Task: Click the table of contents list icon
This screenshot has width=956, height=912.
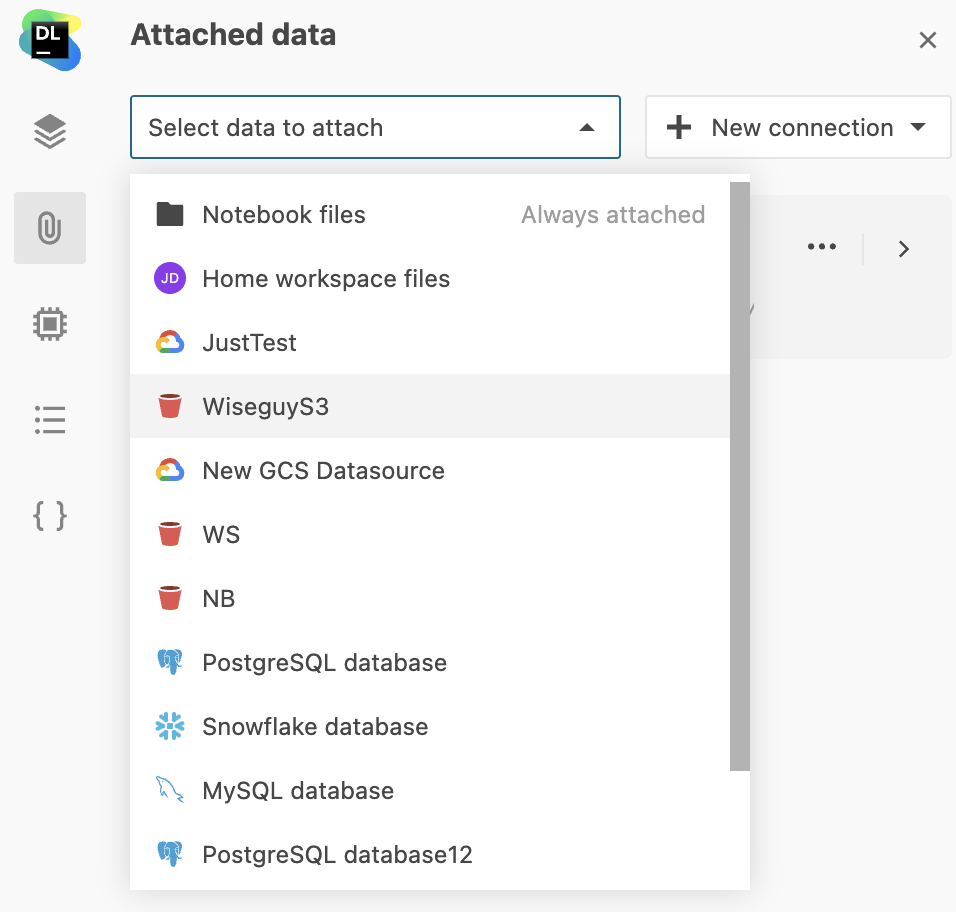Action: (50, 420)
